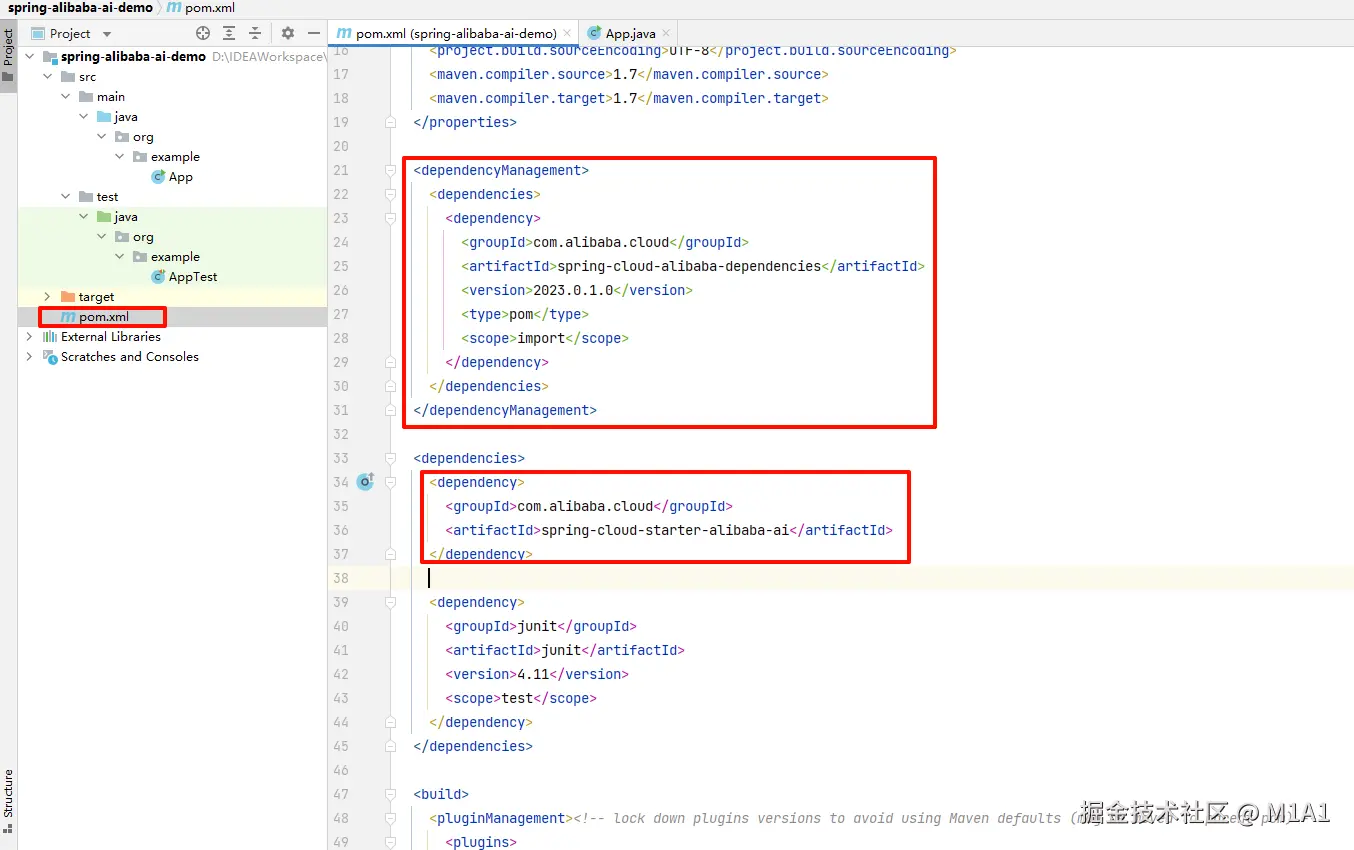Select the Scratches and Consoles label

[x=130, y=357]
